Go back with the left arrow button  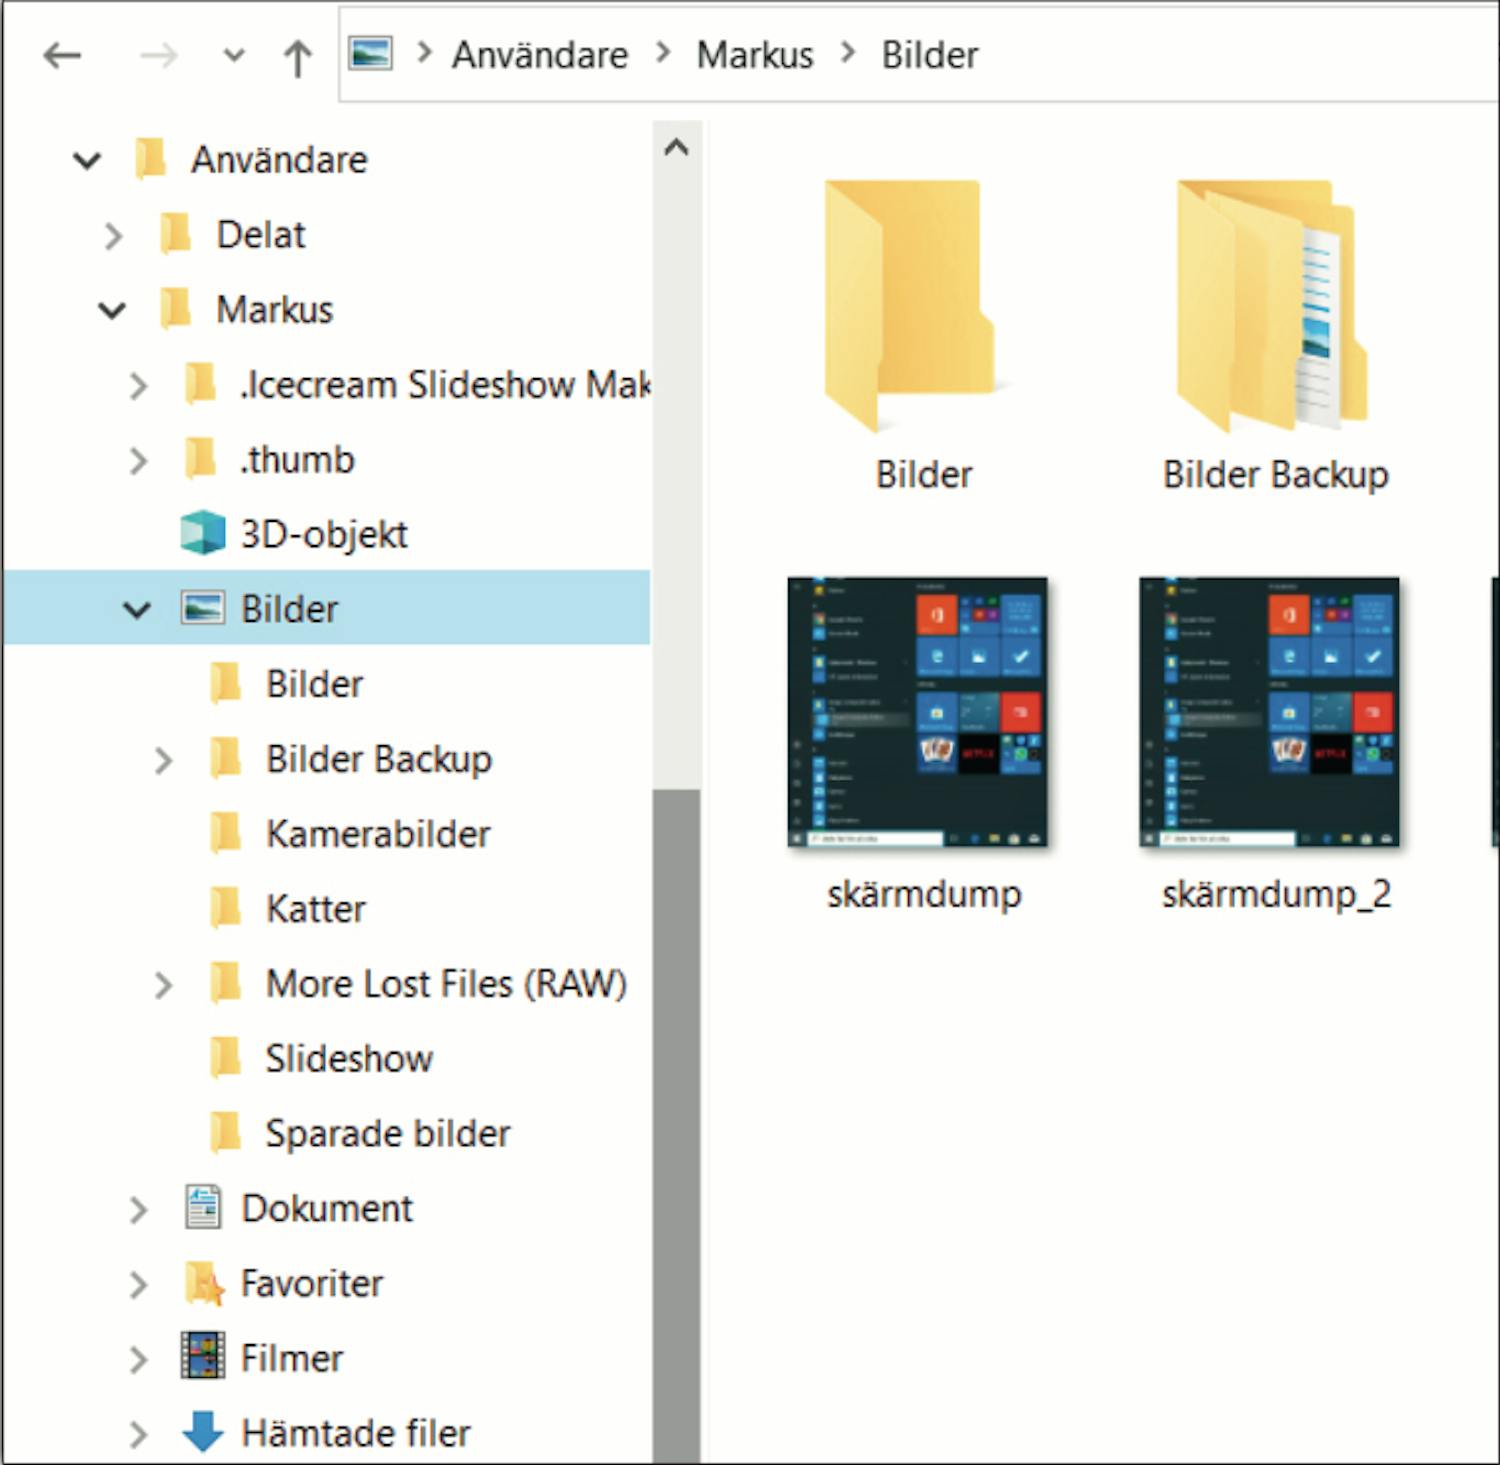62,55
